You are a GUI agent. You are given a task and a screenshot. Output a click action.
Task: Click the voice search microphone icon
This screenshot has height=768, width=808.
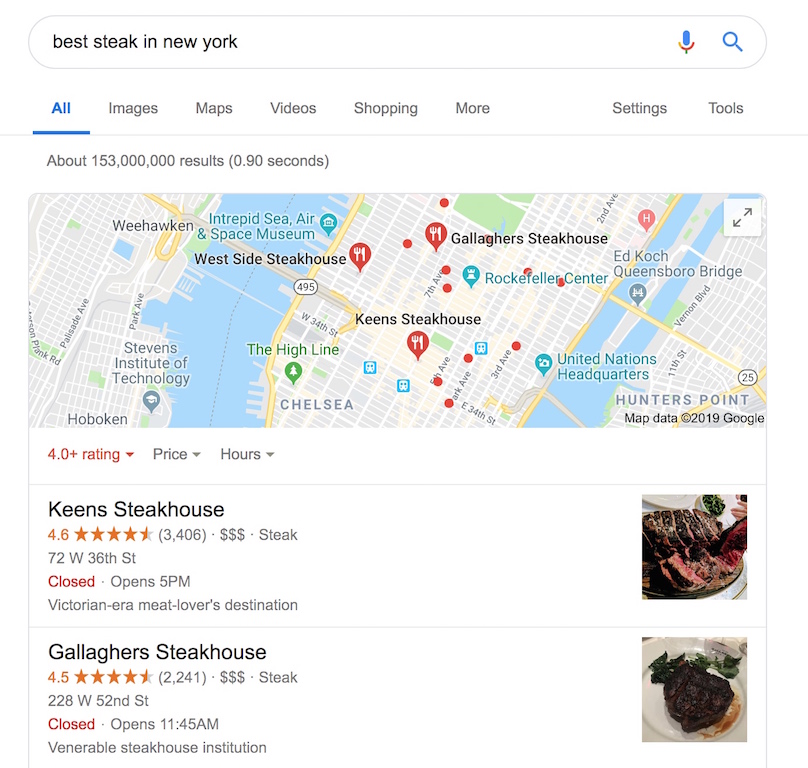coord(686,42)
